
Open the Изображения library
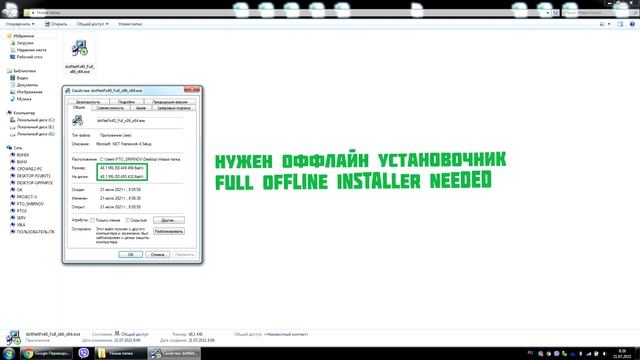coord(29,92)
